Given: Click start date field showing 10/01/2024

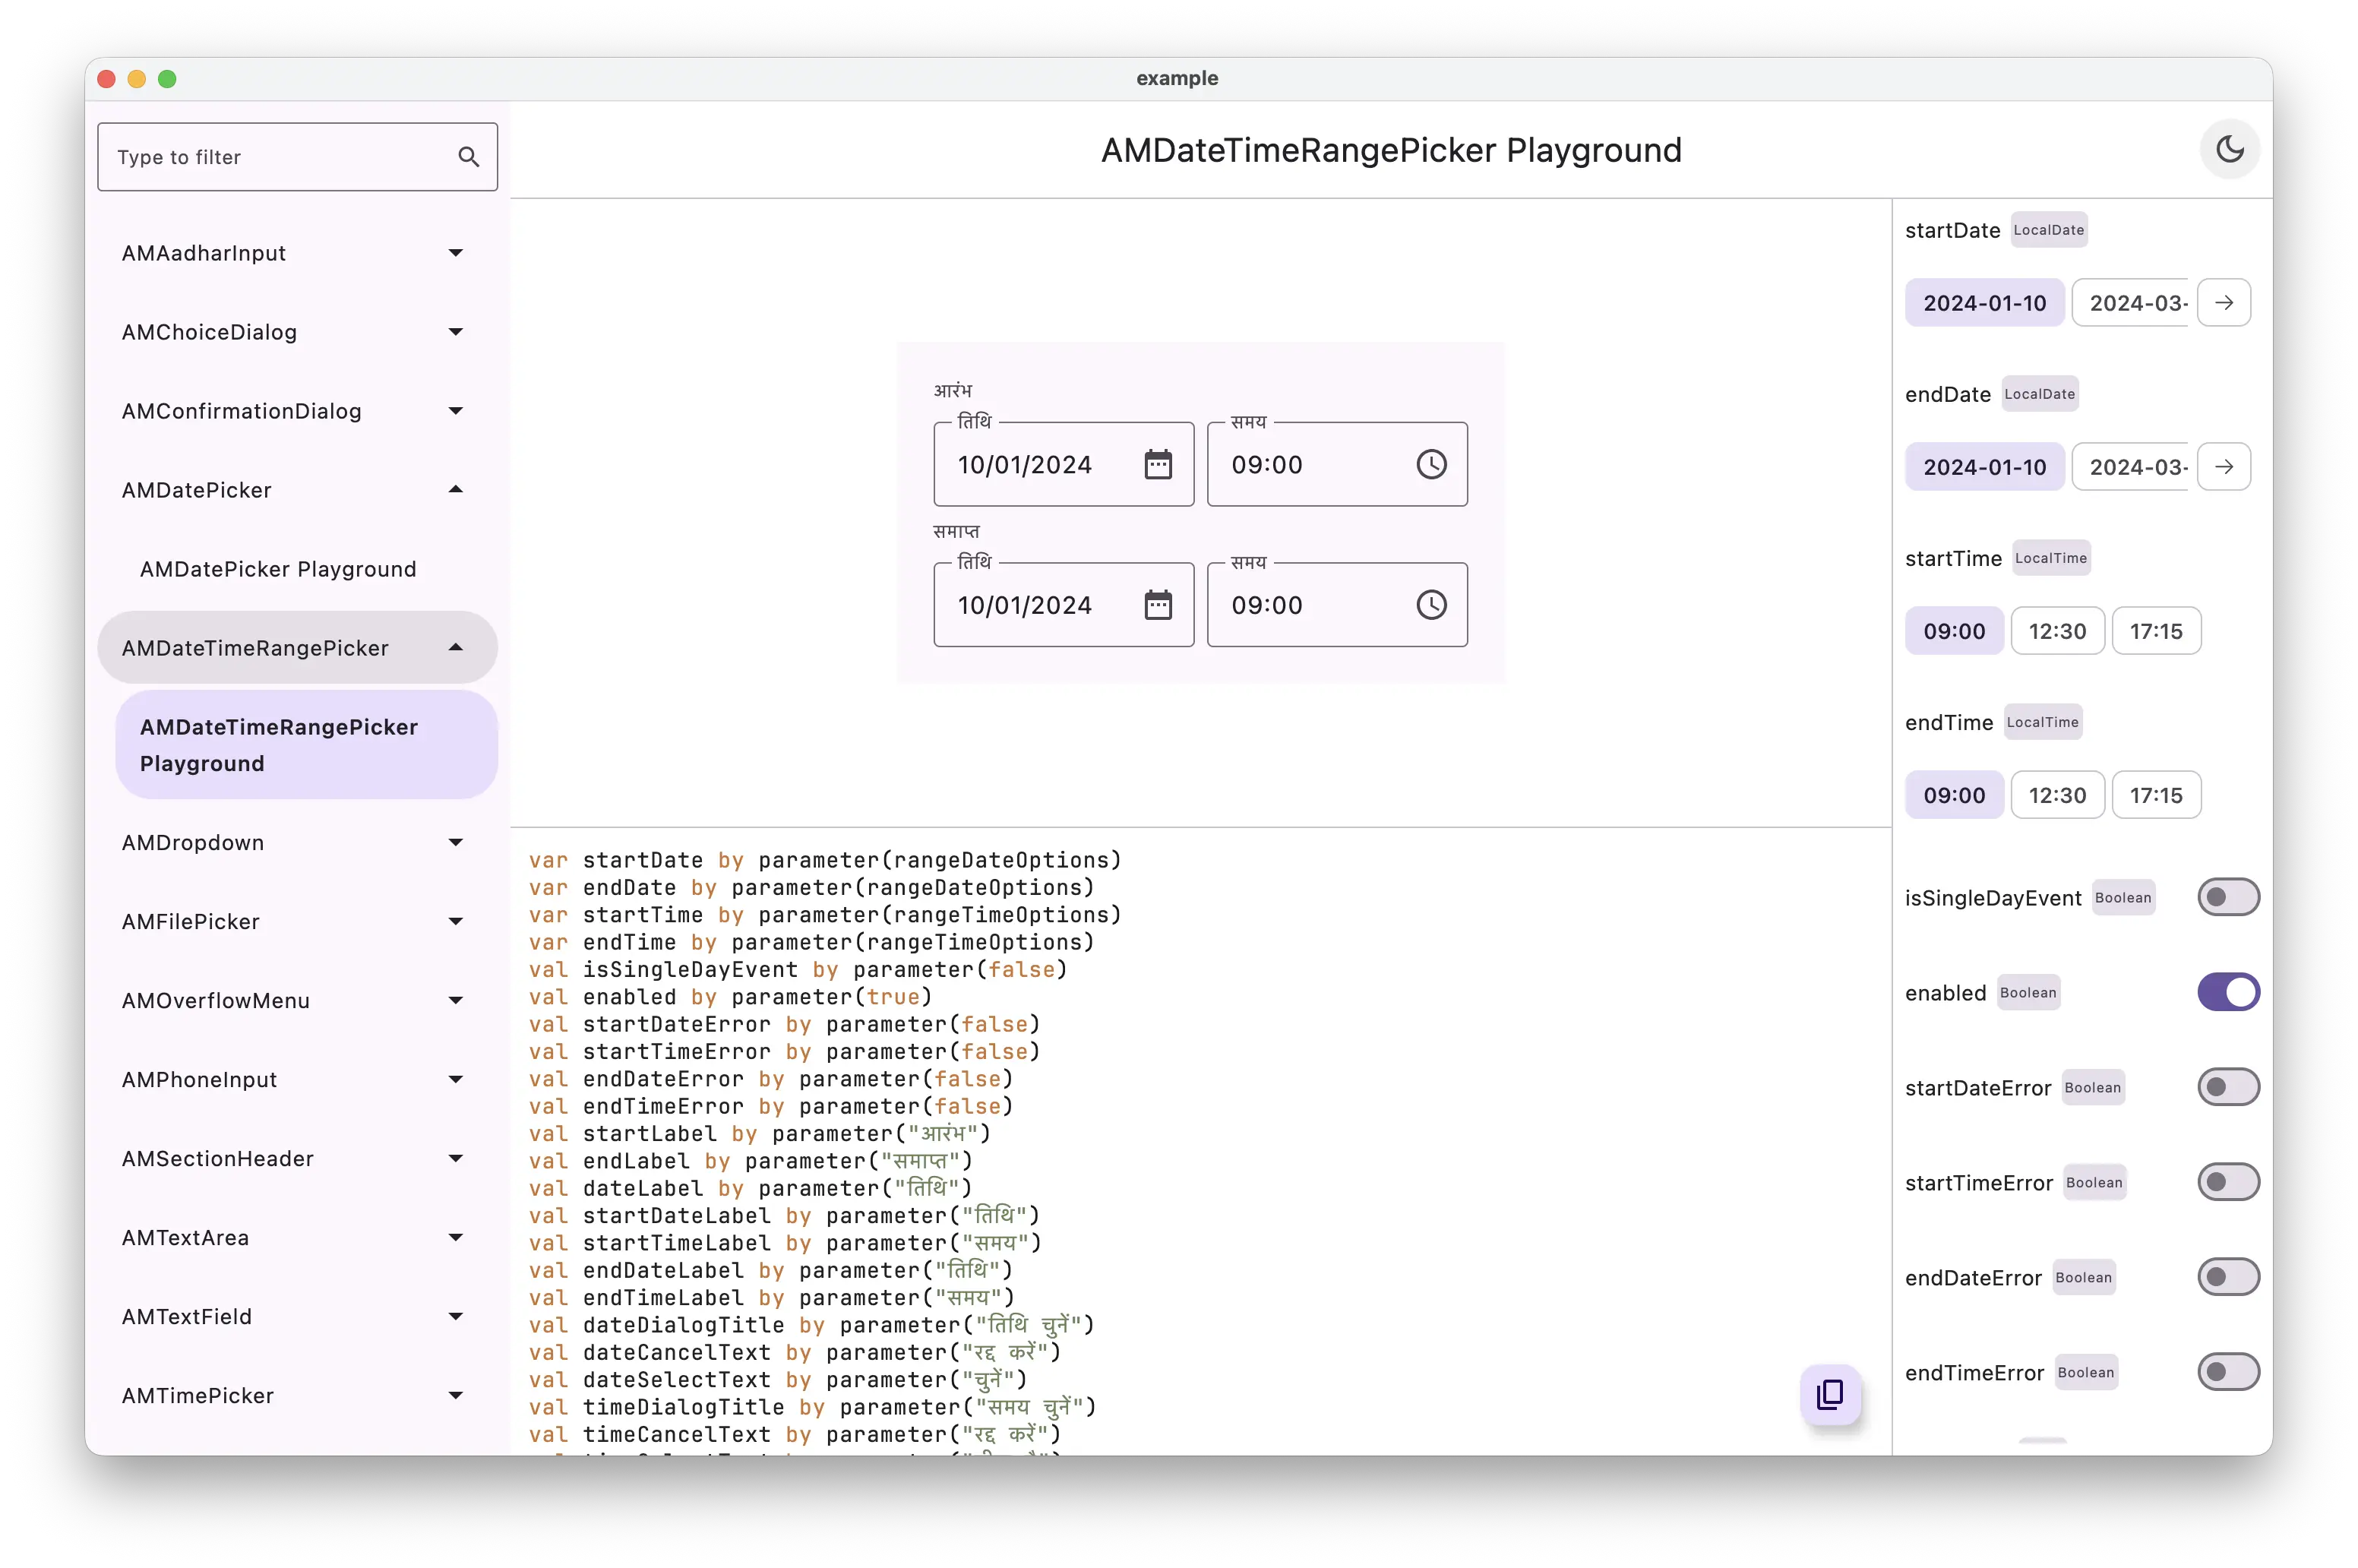Looking at the screenshot, I should point(1063,464).
